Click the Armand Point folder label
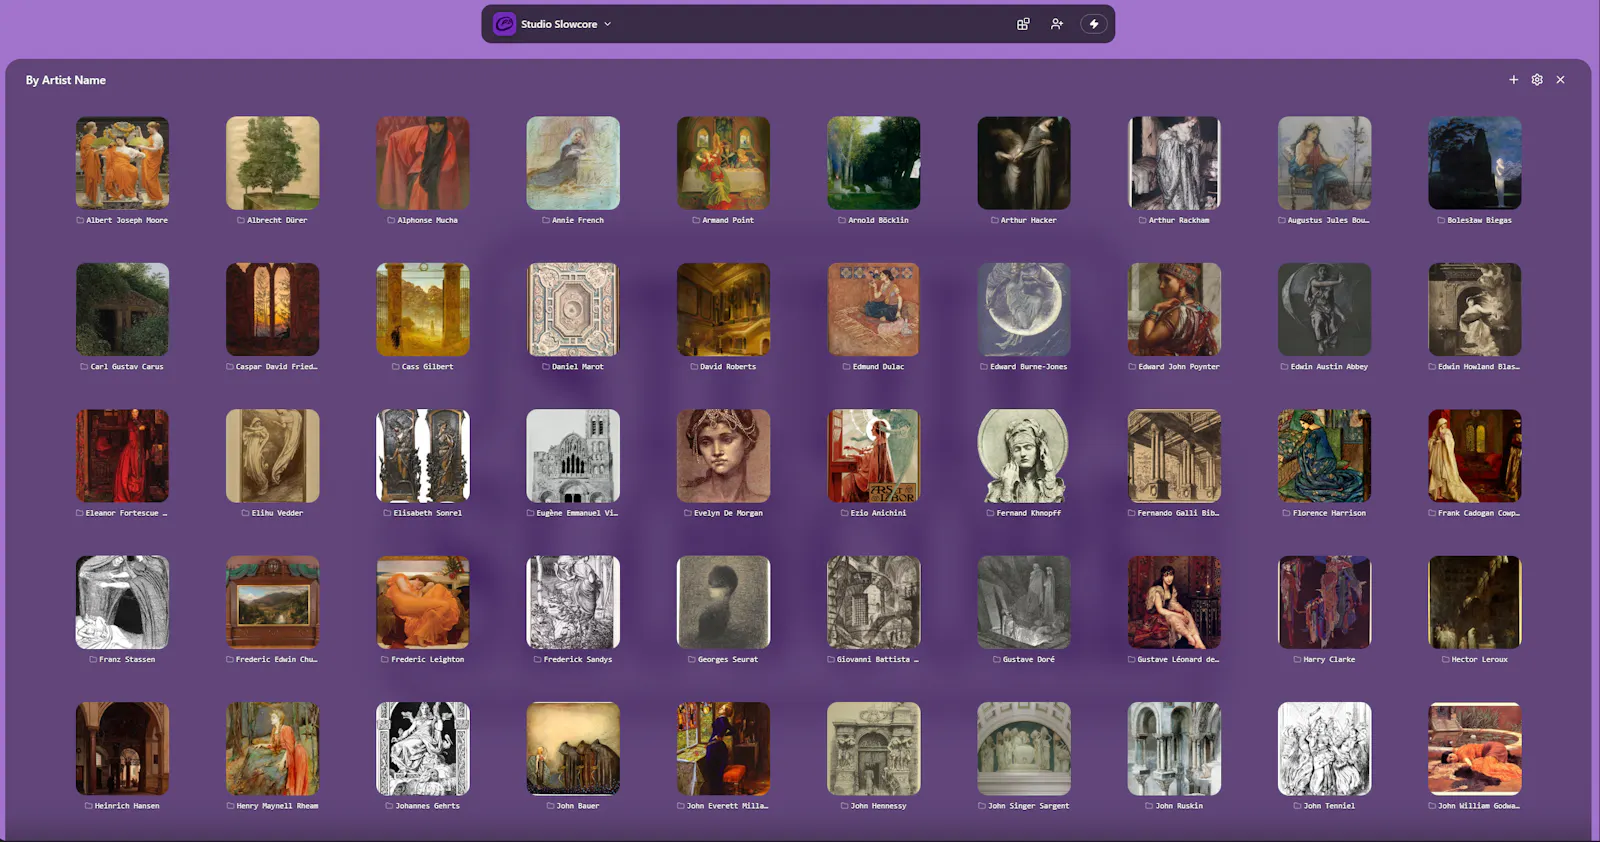1600x842 pixels. 723,220
